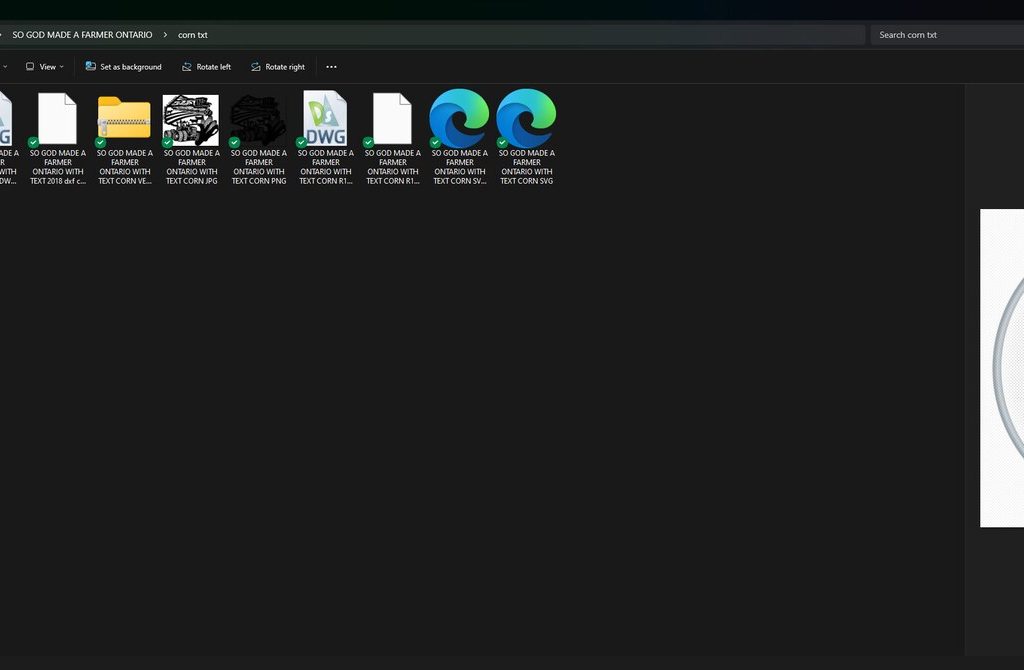Navigate to SO GOD MADE A FARMER ONTARIO breadcrumb
Screen dimensions: 1024x670
pos(82,35)
